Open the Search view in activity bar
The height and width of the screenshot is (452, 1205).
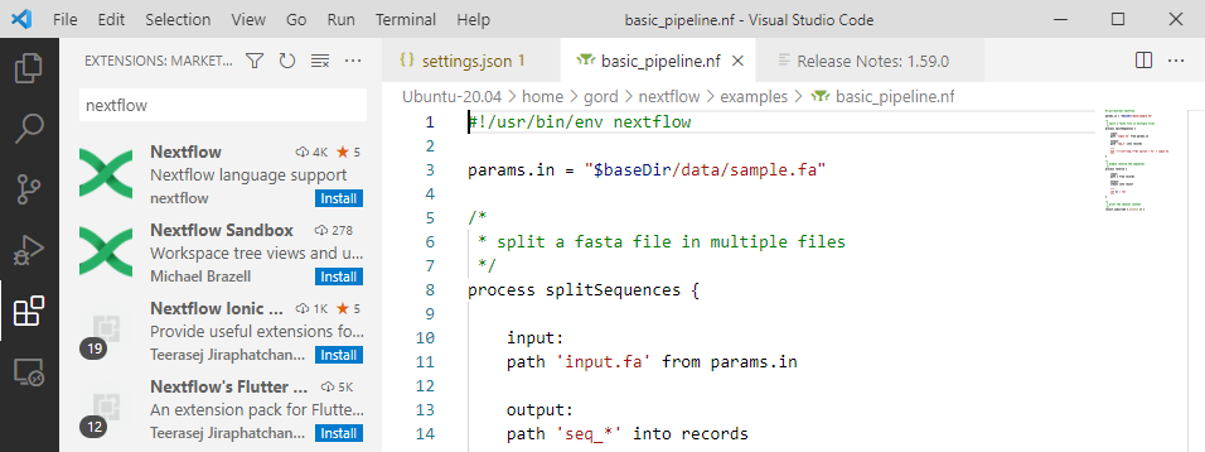[29, 128]
